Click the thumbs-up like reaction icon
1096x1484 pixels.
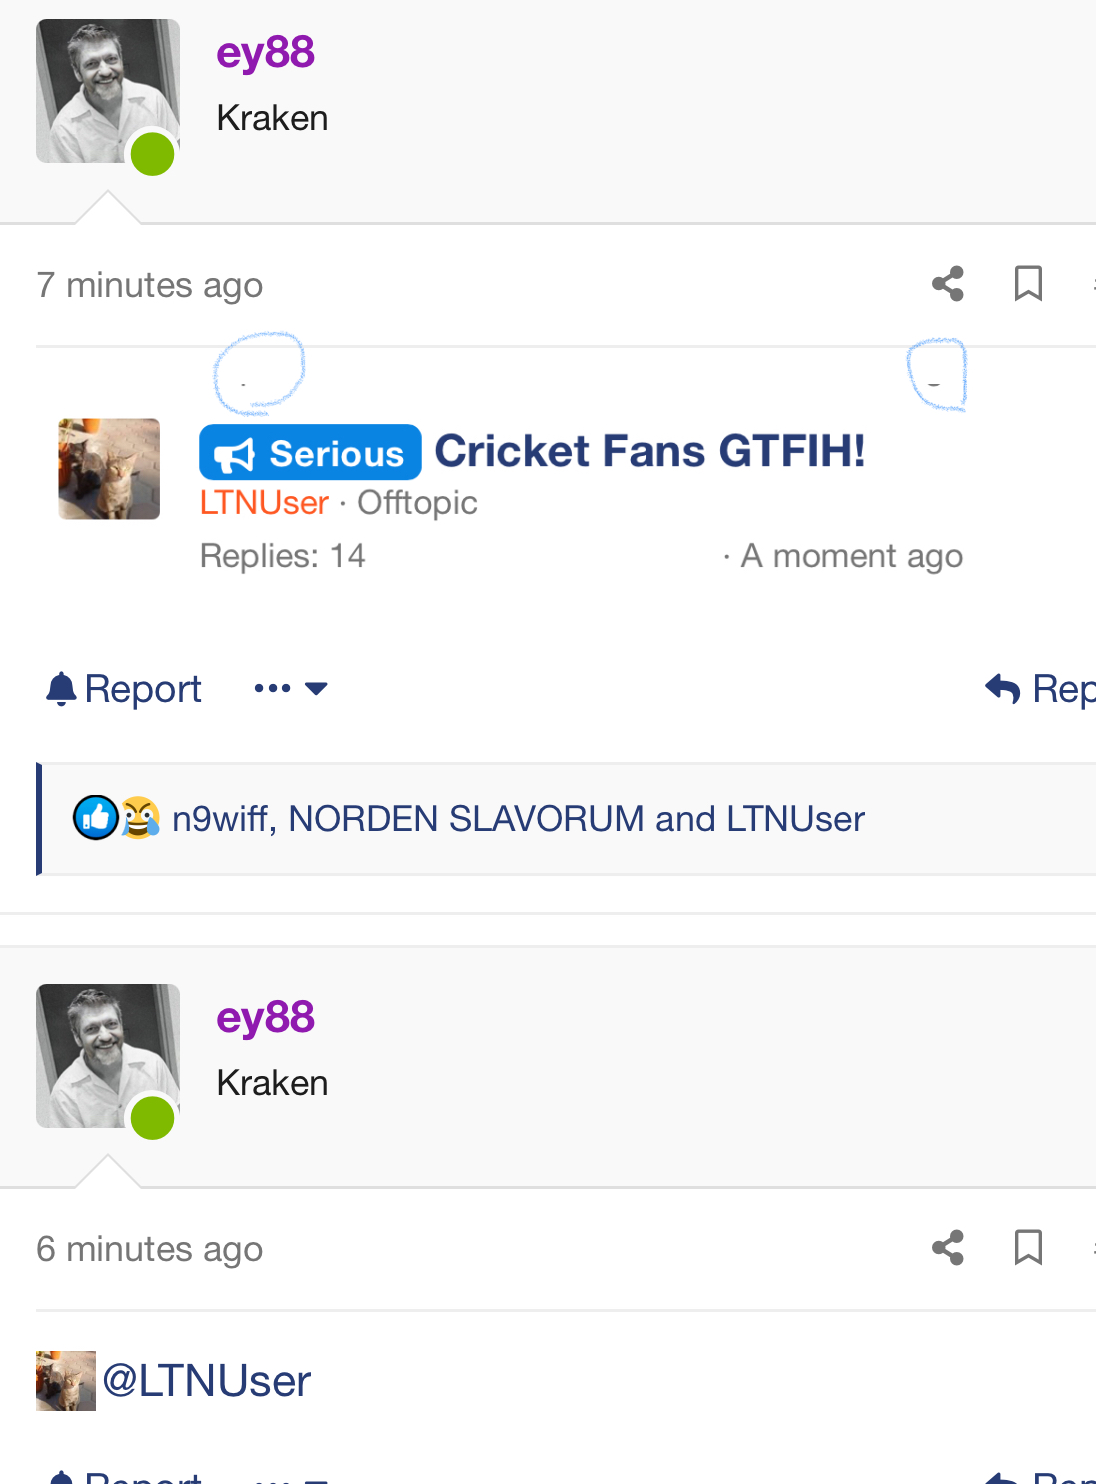pos(96,818)
